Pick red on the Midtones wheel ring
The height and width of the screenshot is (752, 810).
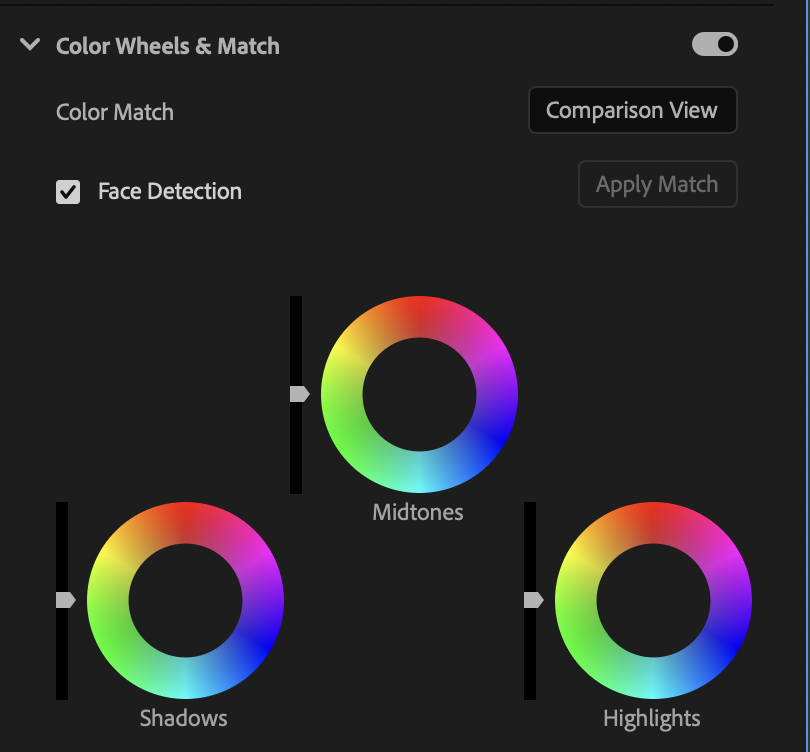419,316
